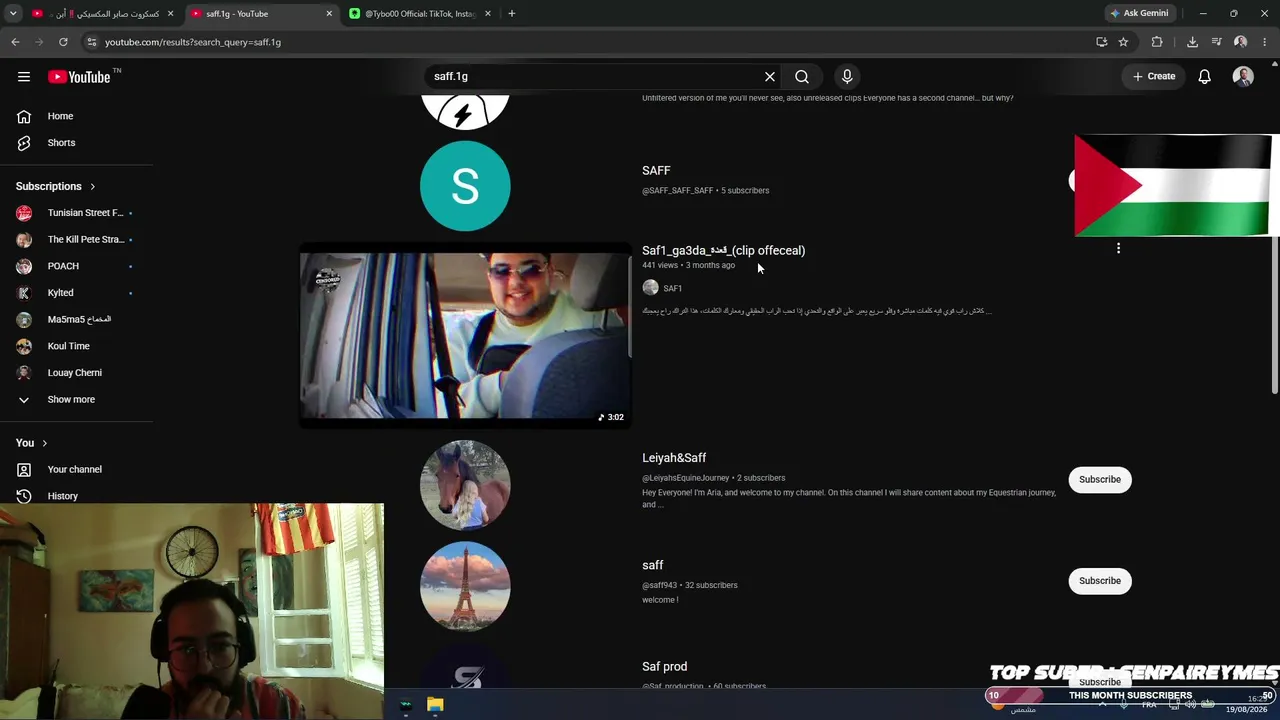Open SAFF channel title
The image size is (1280, 720).
656,171
